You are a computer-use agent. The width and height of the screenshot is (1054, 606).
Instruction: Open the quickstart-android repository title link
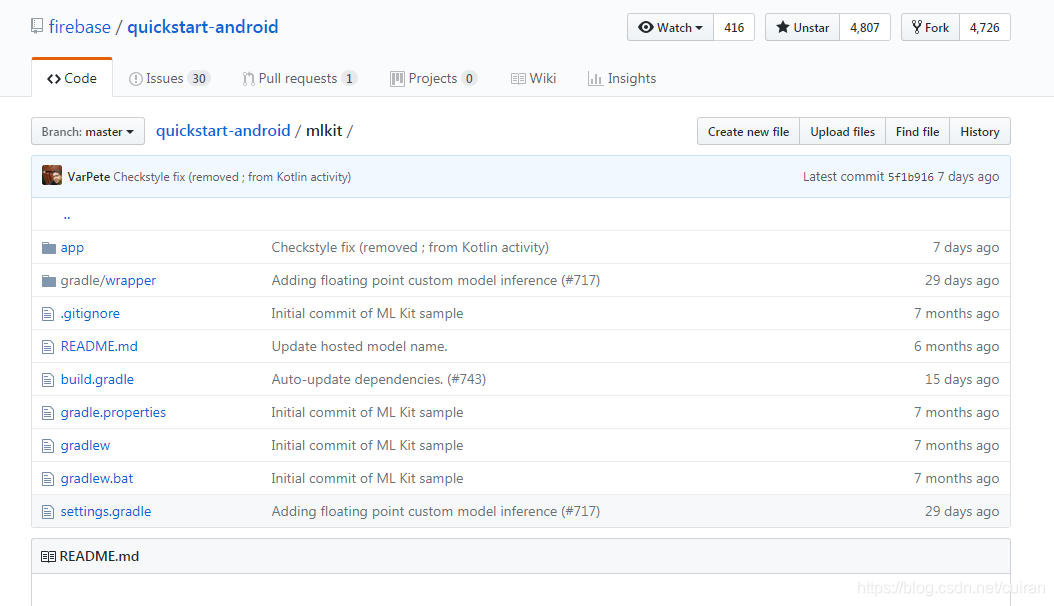(x=202, y=27)
